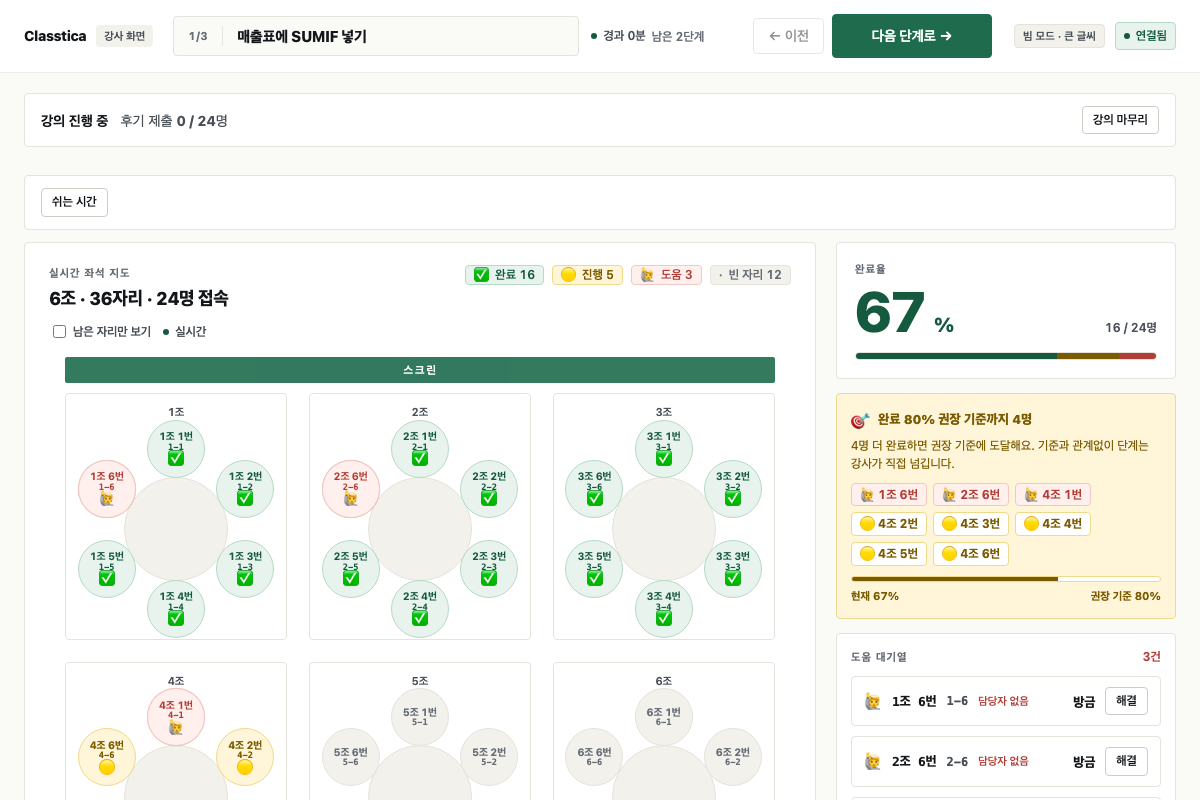Start a break with 쉬는 시간
This screenshot has width=1200, height=800.
point(74,202)
